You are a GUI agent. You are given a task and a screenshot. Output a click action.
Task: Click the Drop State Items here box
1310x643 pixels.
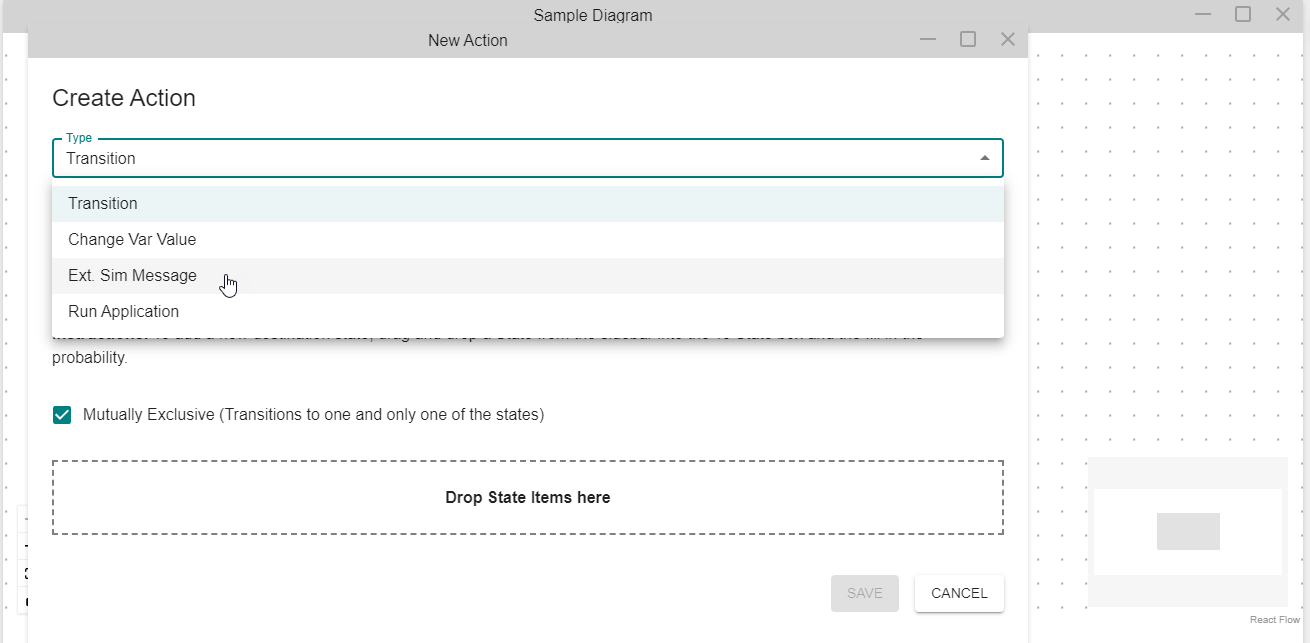(x=528, y=498)
